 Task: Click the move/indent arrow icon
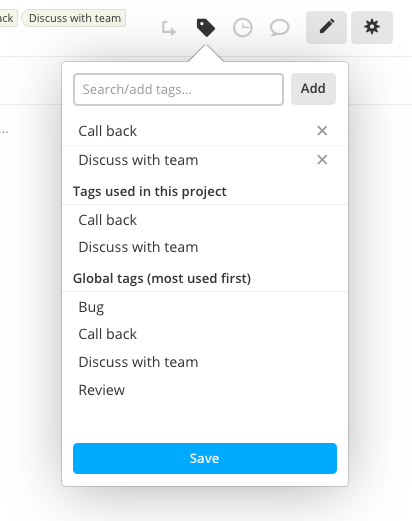169,28
